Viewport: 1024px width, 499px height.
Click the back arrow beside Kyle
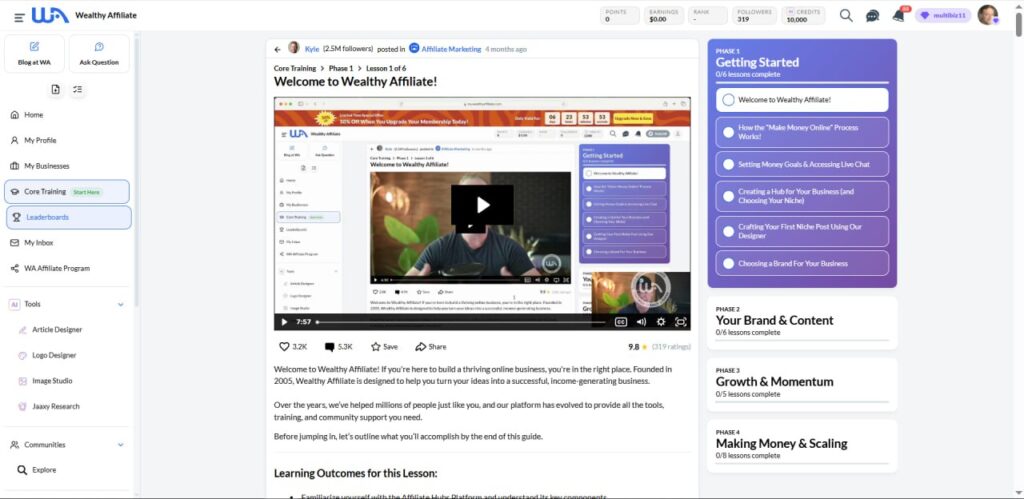(x=278, y=49)
